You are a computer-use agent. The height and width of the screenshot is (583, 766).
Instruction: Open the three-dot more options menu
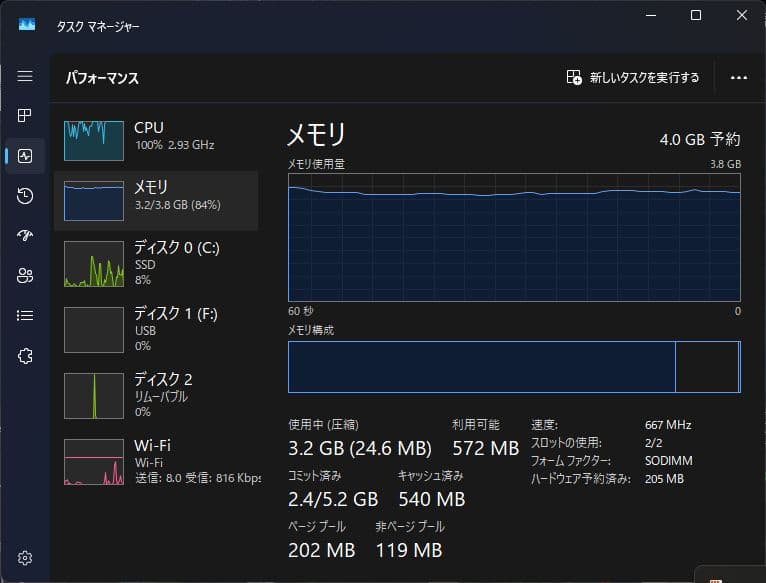pos(739,78)
